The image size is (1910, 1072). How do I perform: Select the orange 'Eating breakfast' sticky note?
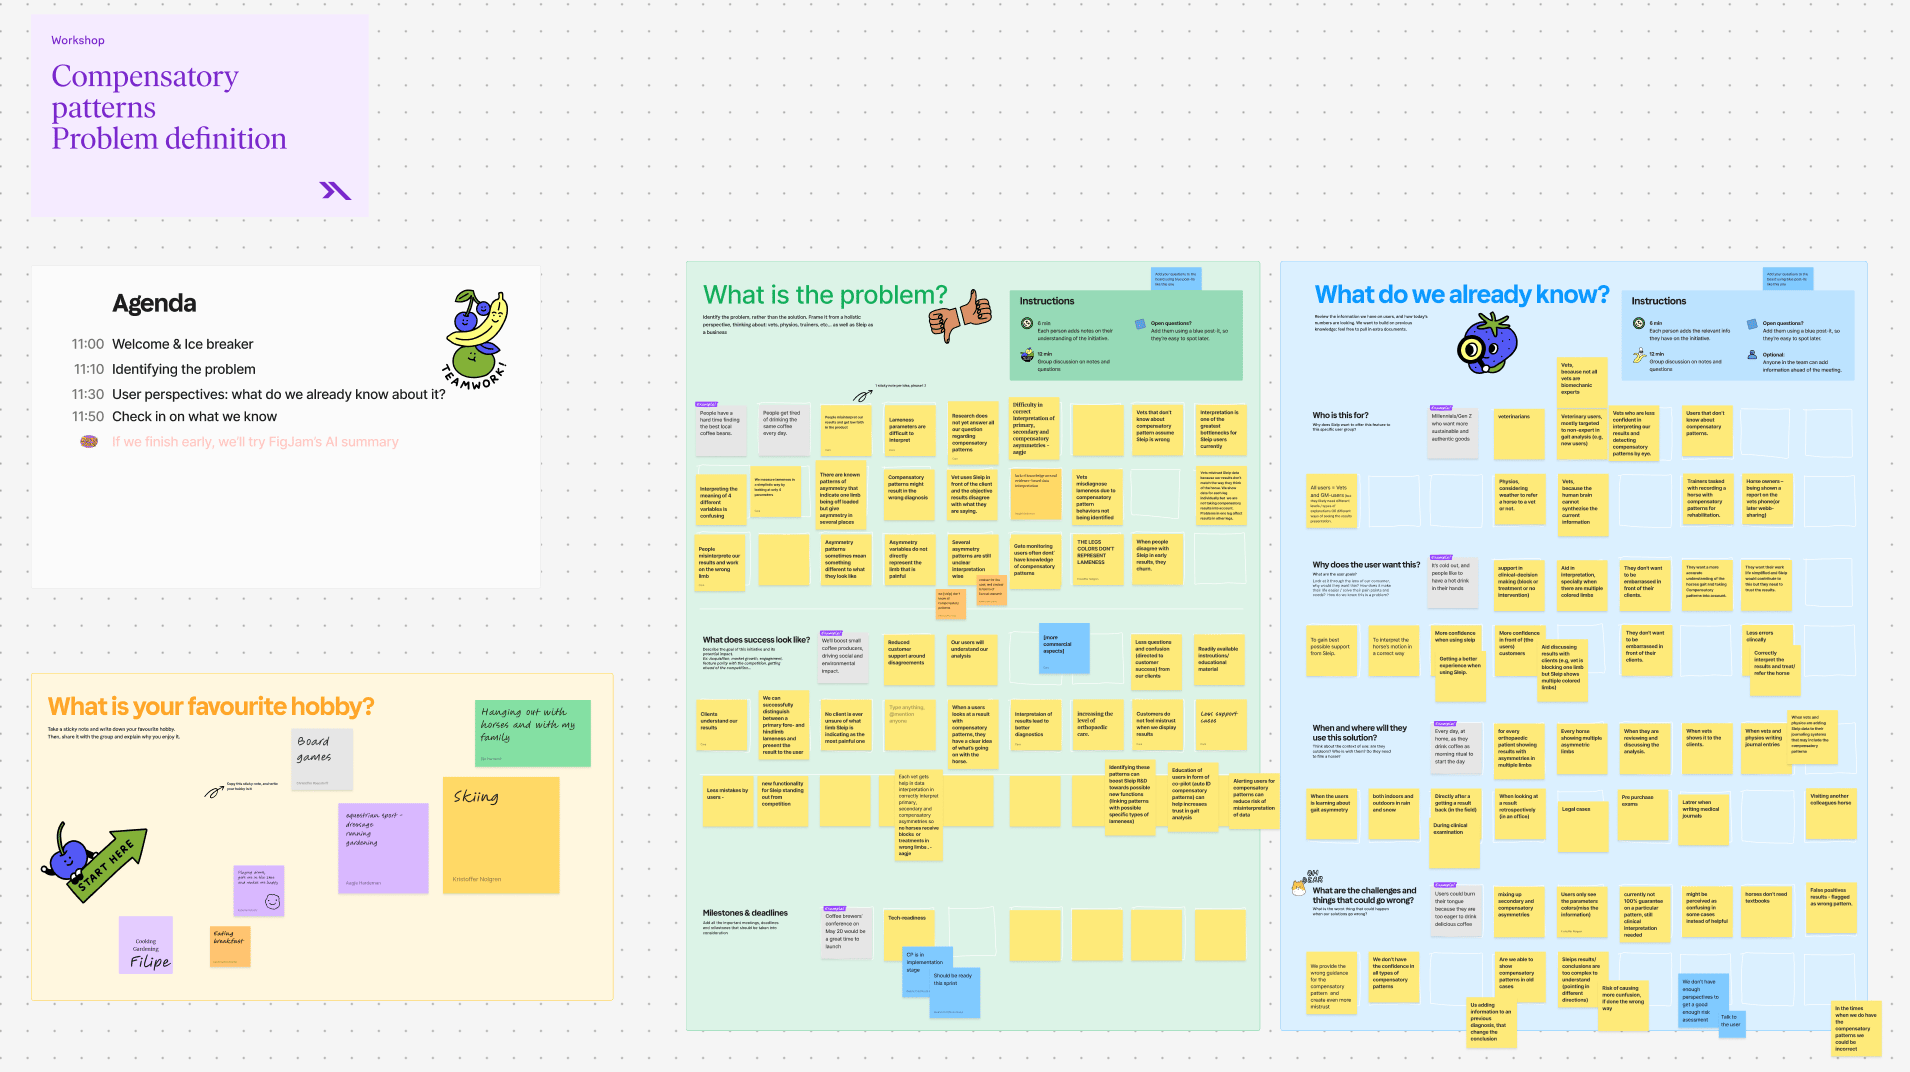[x=230, y=946]
